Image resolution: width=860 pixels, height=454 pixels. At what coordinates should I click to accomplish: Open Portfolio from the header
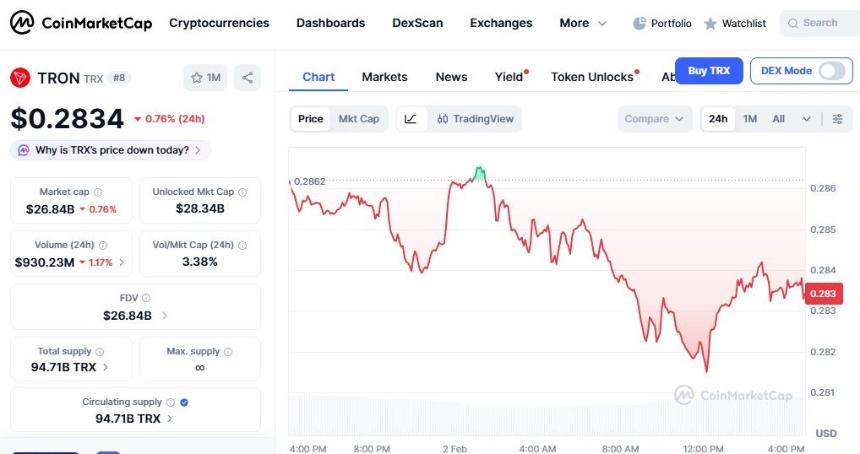click(x=662, y=23)
